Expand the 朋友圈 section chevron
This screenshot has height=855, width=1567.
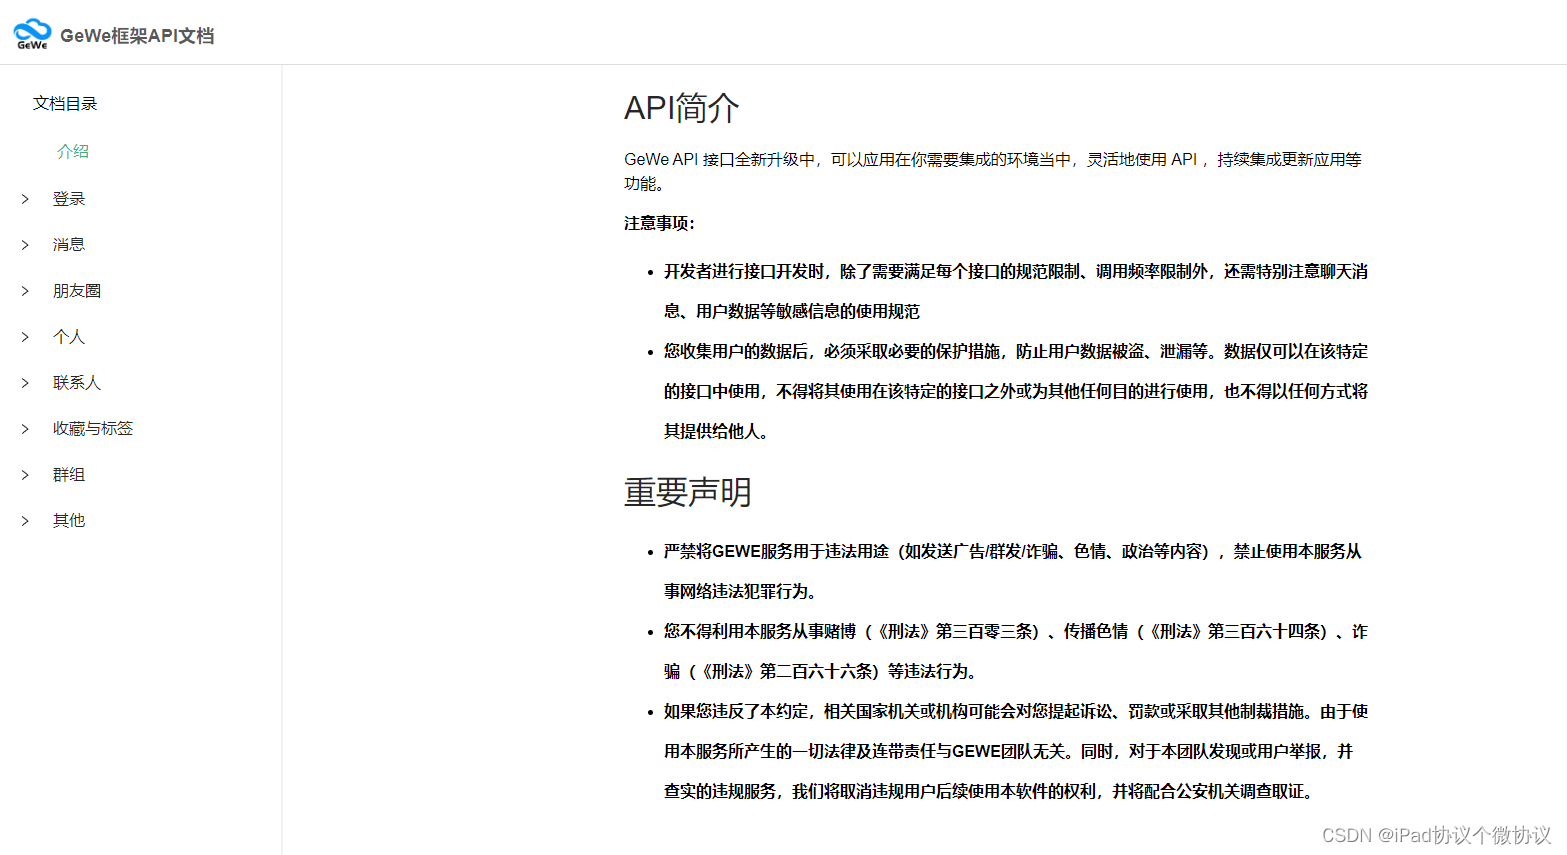pos(25,291)
